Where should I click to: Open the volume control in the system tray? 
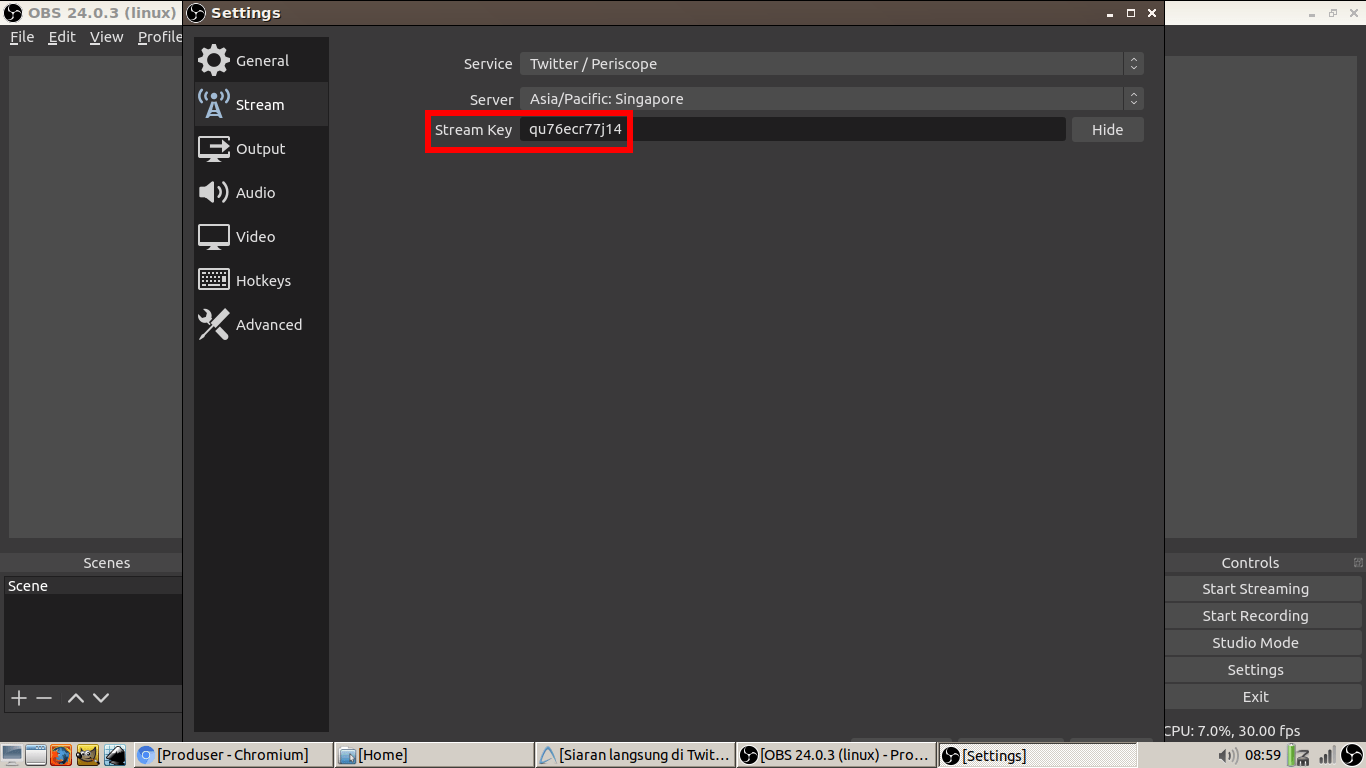(x=1228, y=755)
